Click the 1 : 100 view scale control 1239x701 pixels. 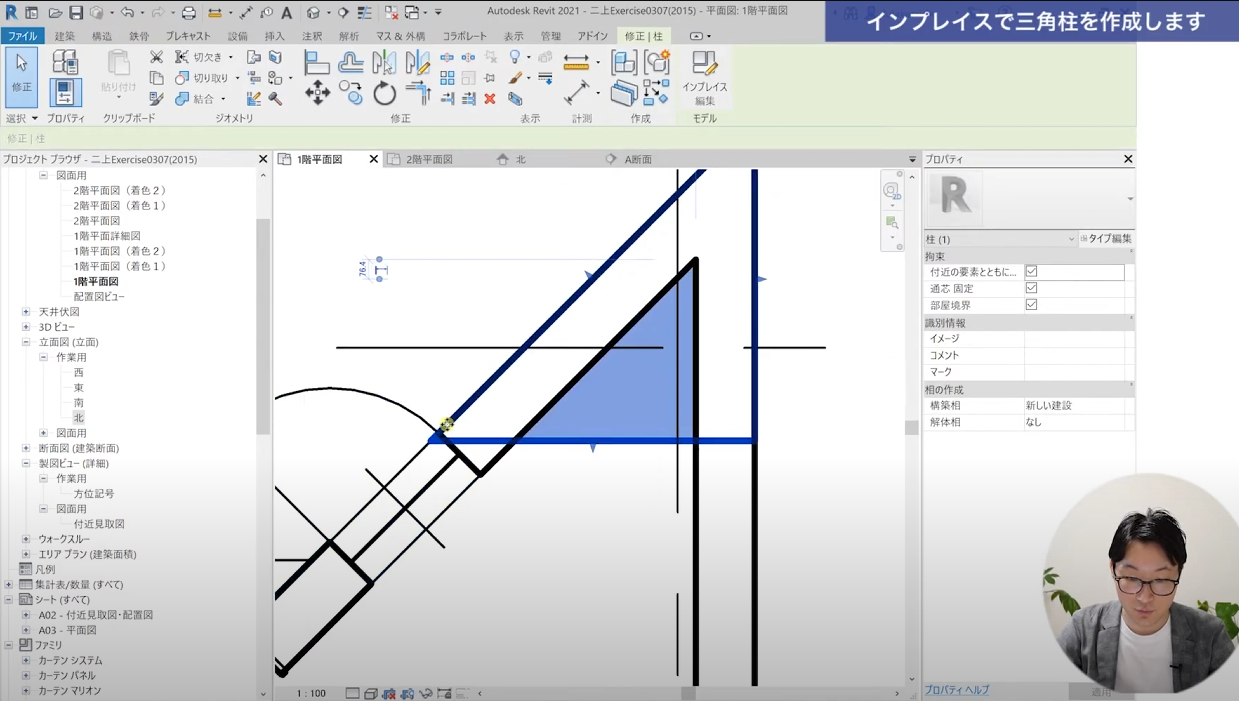[x=311, y=693]
